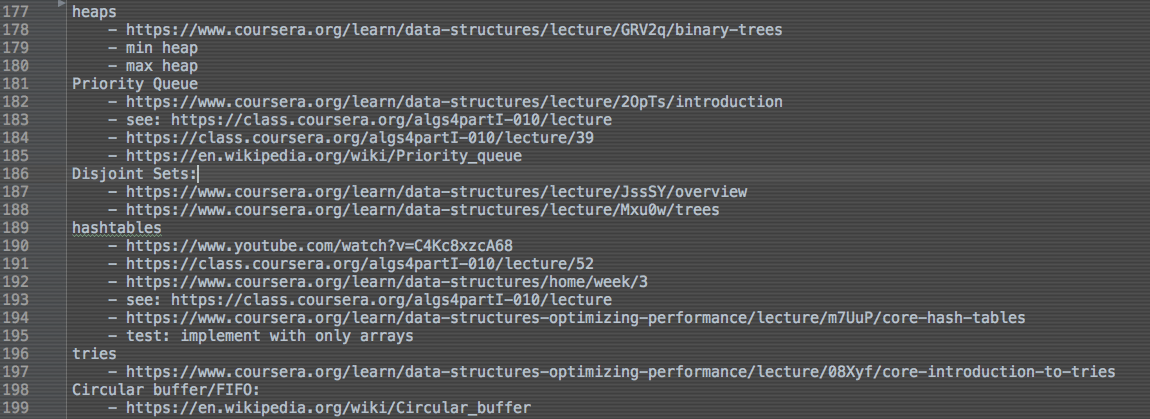This screenshot has height=419, width=1150.
Task: Open the algs4partI-010 lecture/39 link
Action: coord(360,138)
